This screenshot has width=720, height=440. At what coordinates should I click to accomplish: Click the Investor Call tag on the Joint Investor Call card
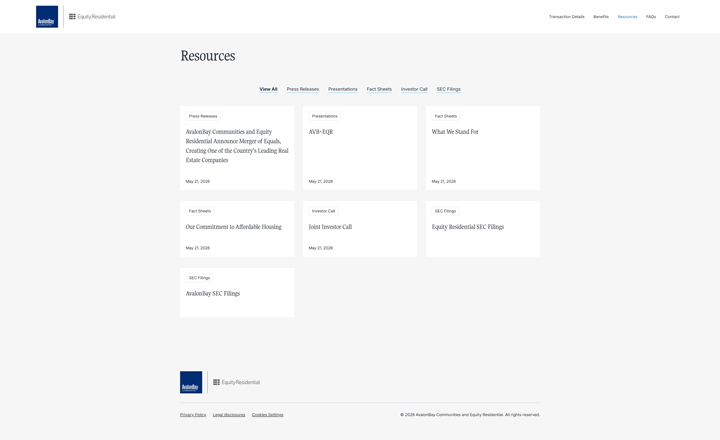[323, 211]
